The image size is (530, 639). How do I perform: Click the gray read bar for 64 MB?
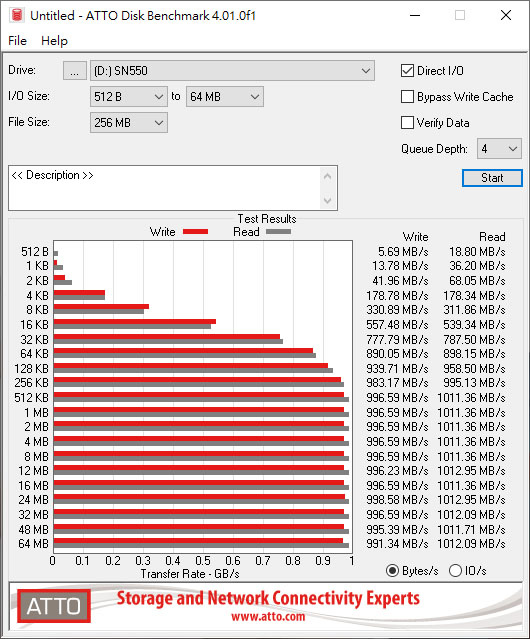click(201, 546)
